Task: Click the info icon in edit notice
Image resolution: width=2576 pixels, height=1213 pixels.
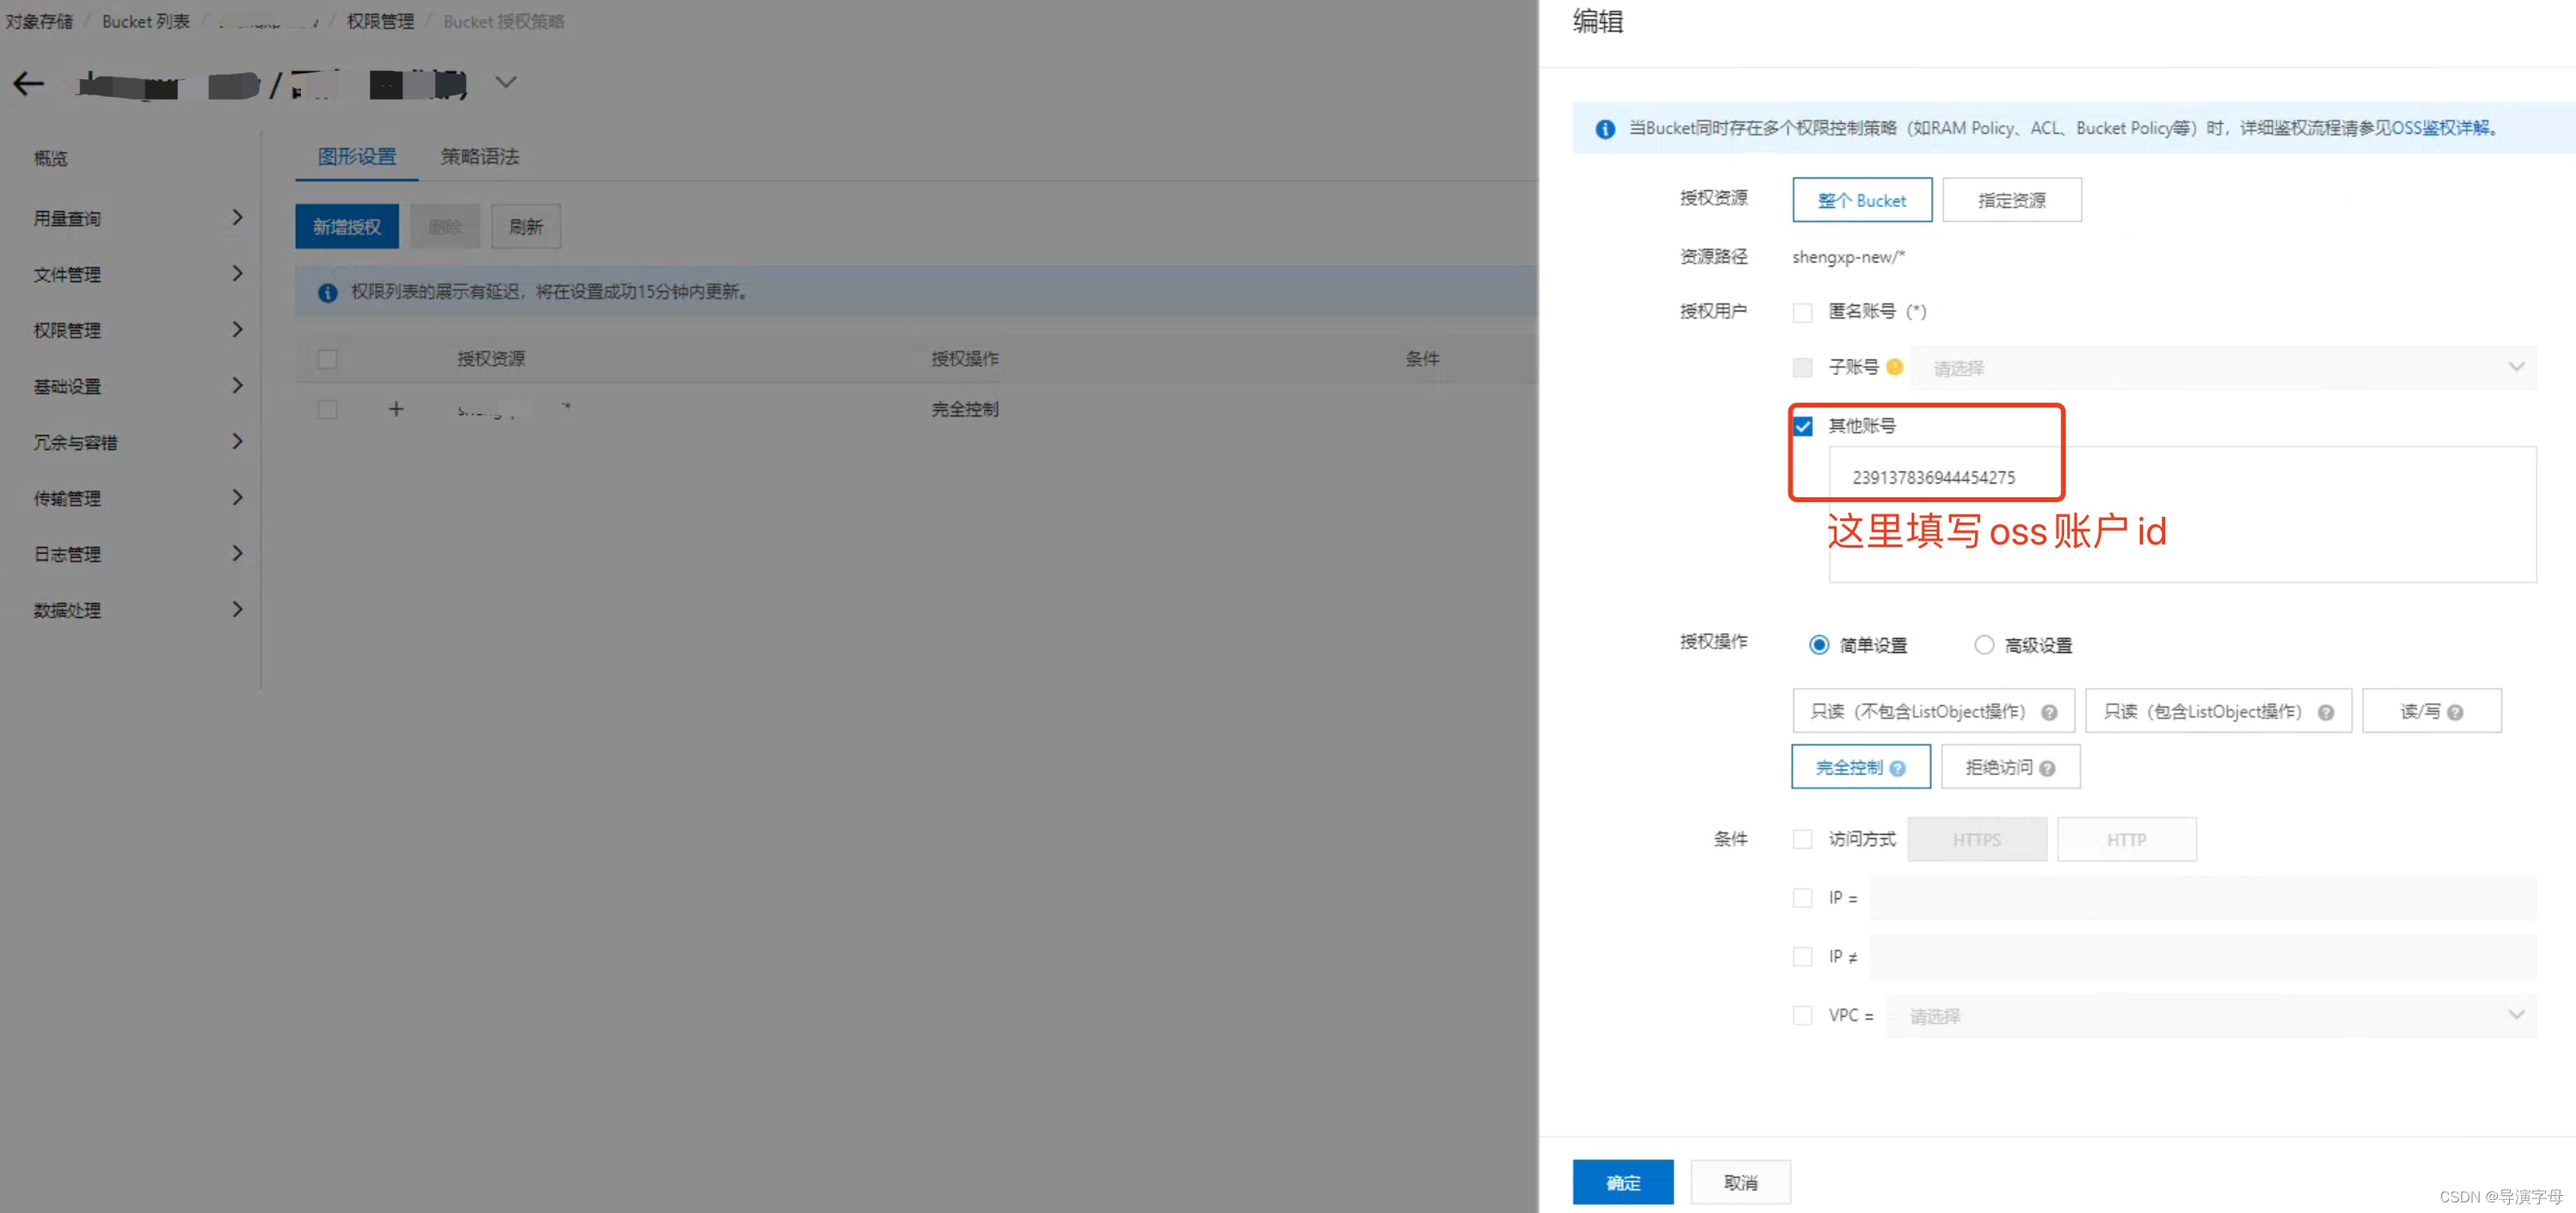Action: pyautogui.click(x=1605, y=129)
